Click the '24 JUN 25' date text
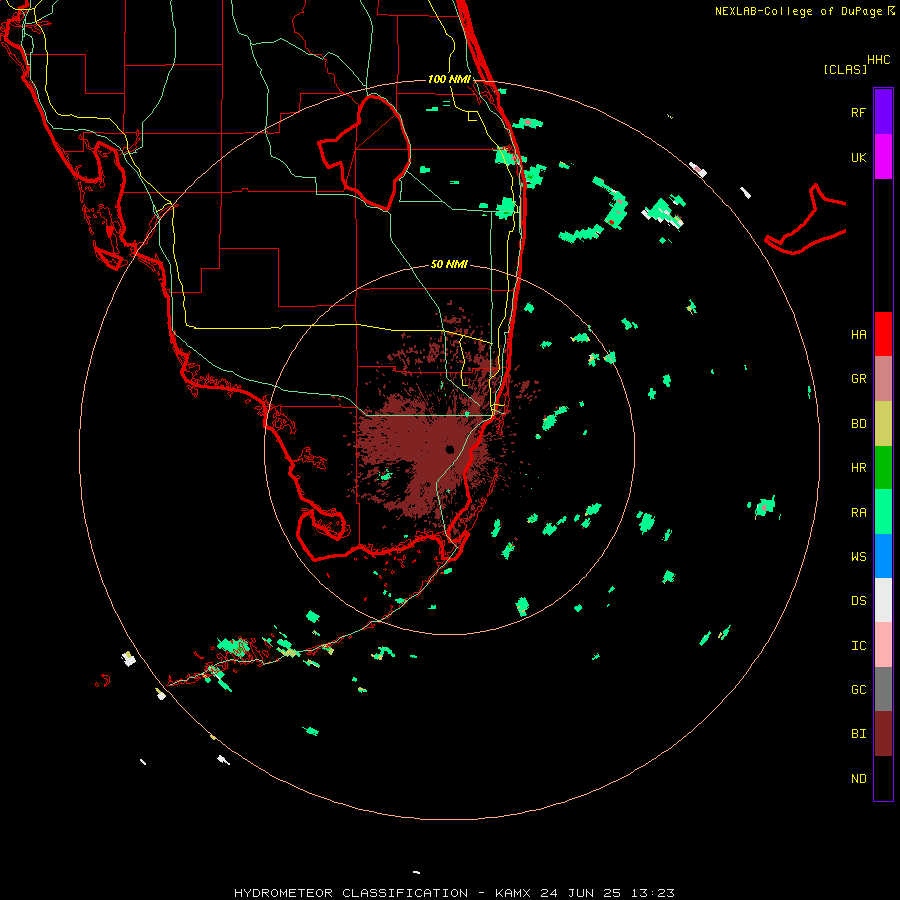 (x=581, y=893)
